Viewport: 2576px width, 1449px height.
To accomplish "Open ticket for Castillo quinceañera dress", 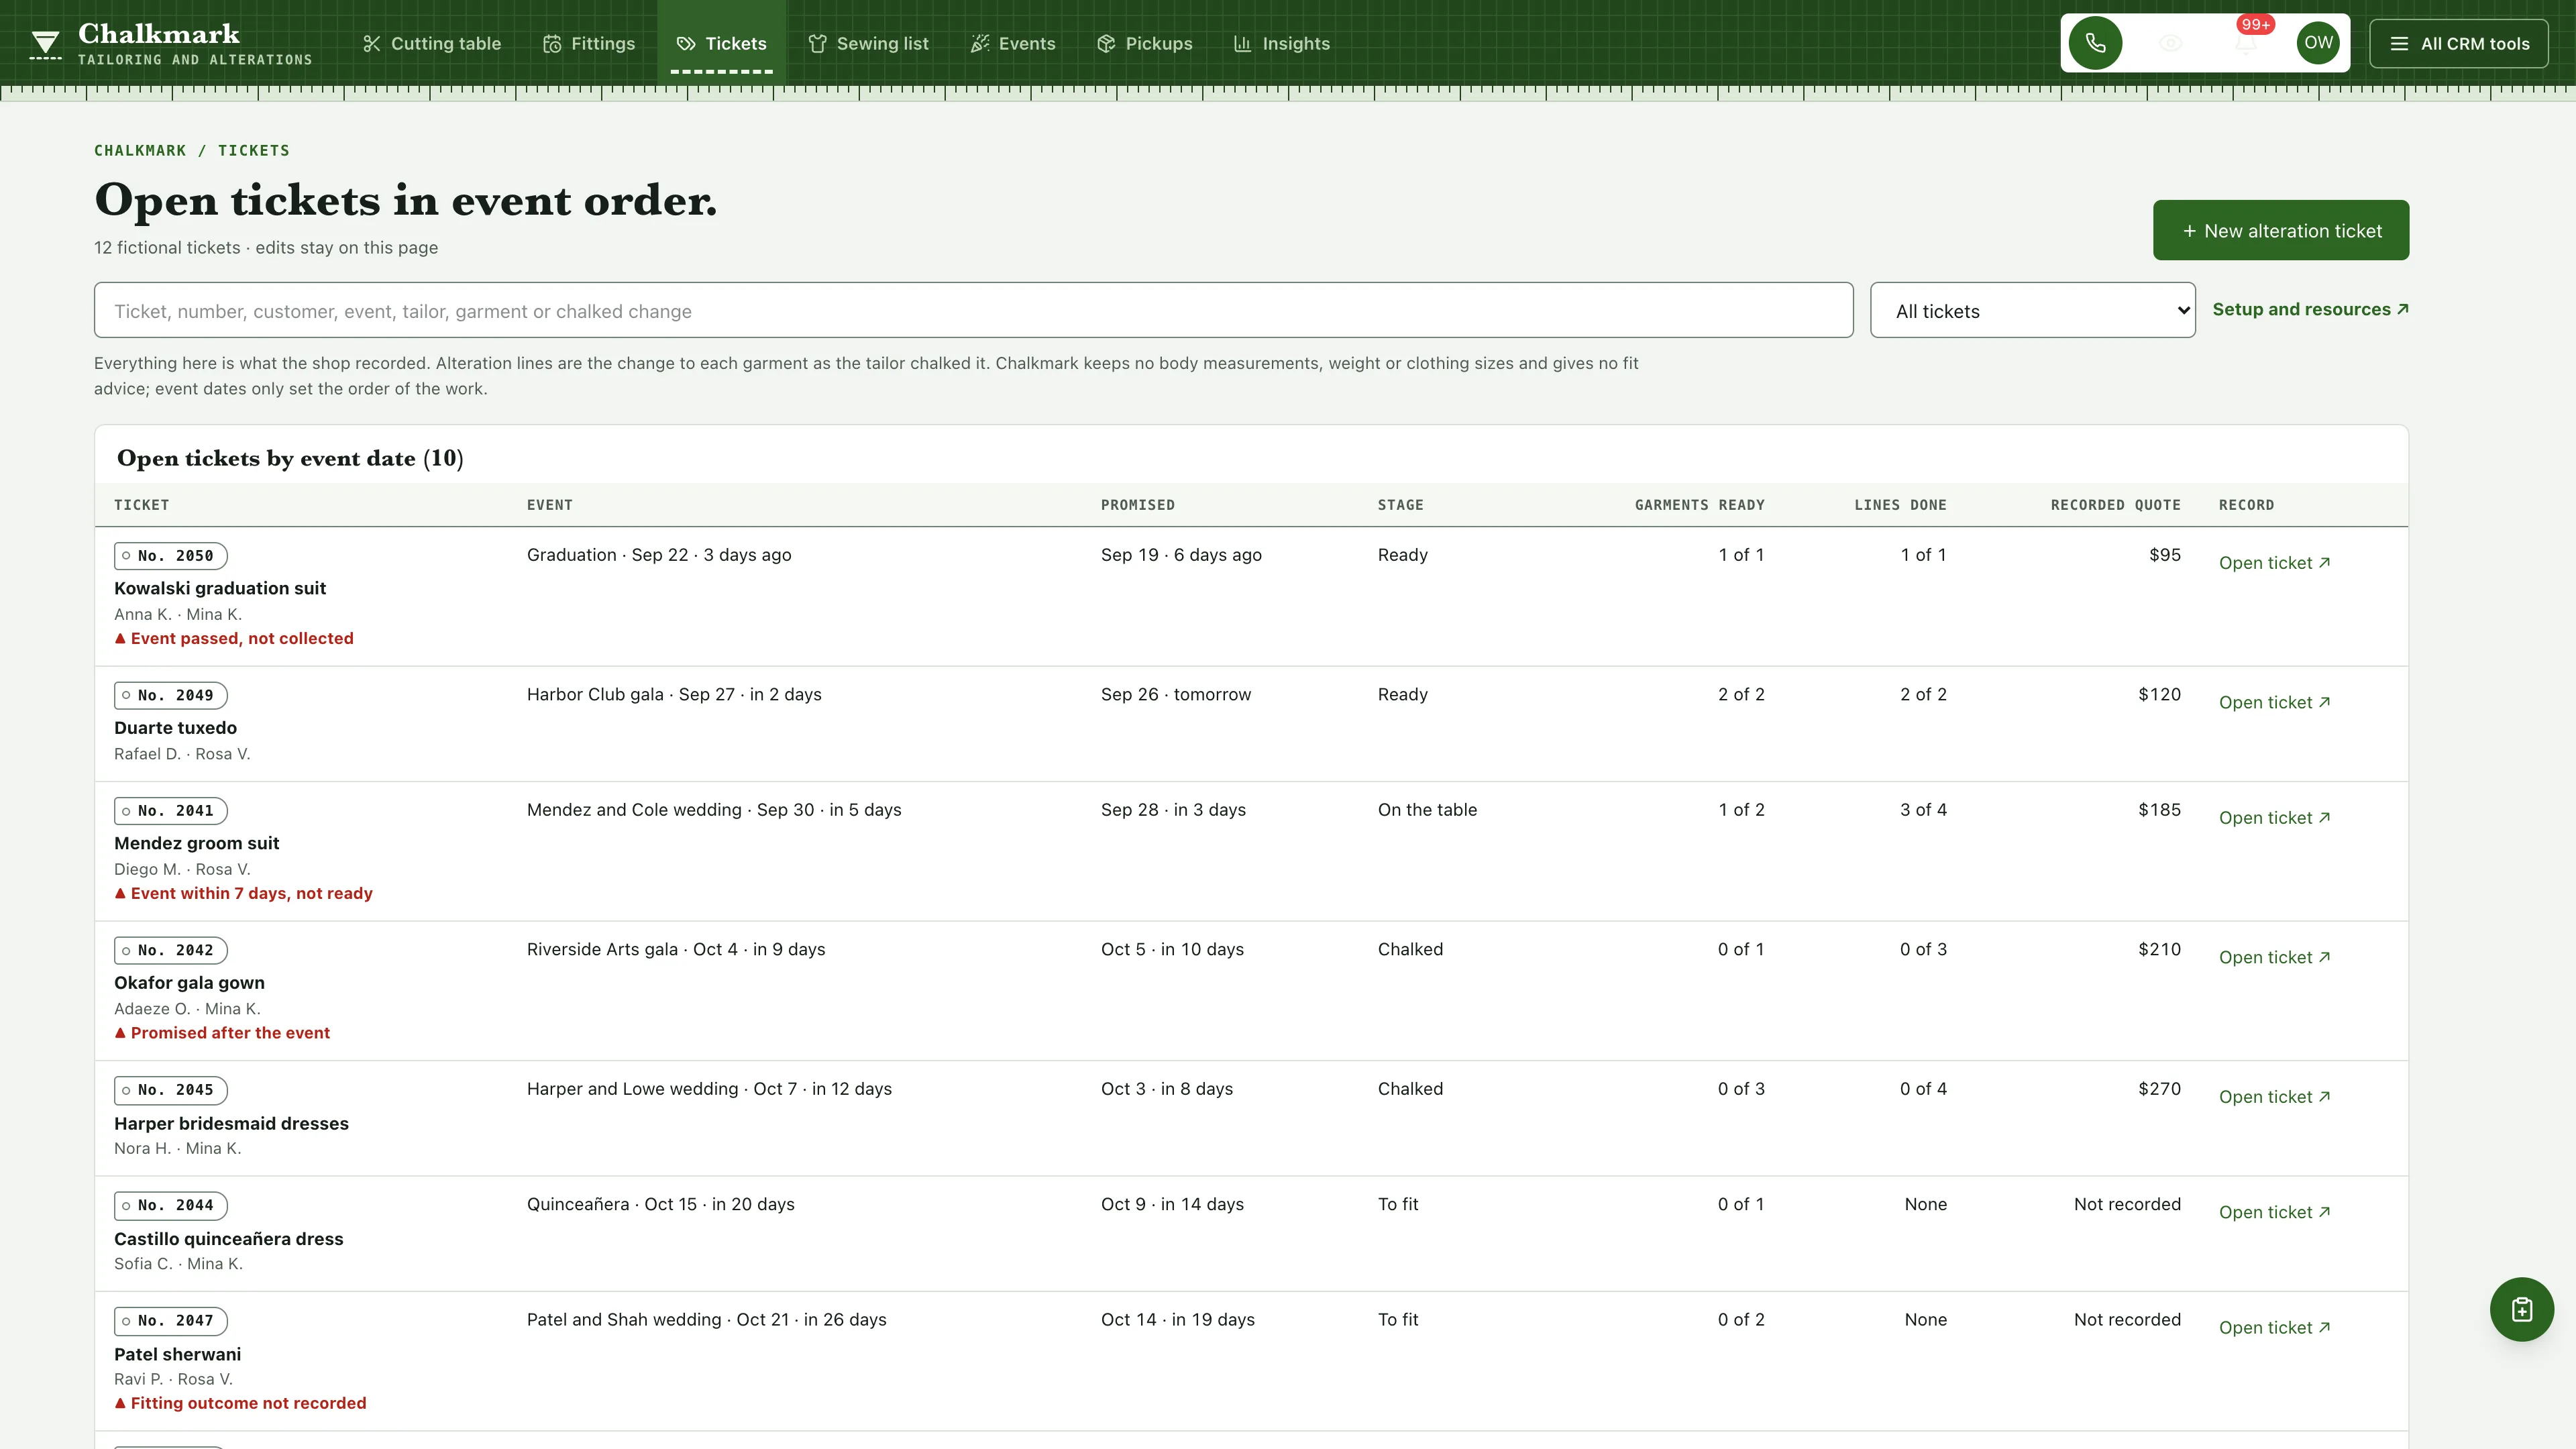I will pos(2274,1212).
